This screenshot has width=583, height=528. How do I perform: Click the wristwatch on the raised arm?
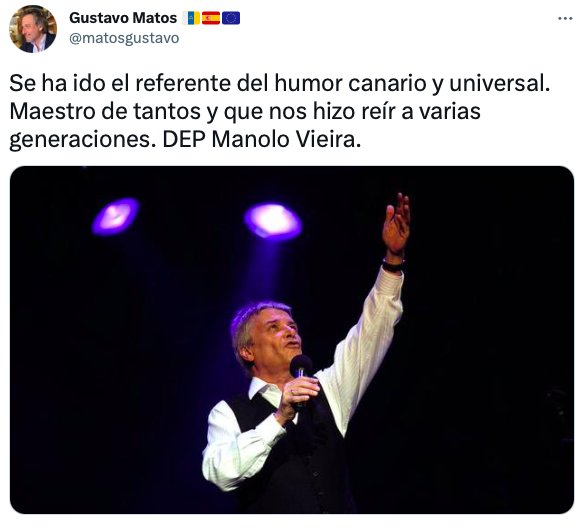pos(393,265)
